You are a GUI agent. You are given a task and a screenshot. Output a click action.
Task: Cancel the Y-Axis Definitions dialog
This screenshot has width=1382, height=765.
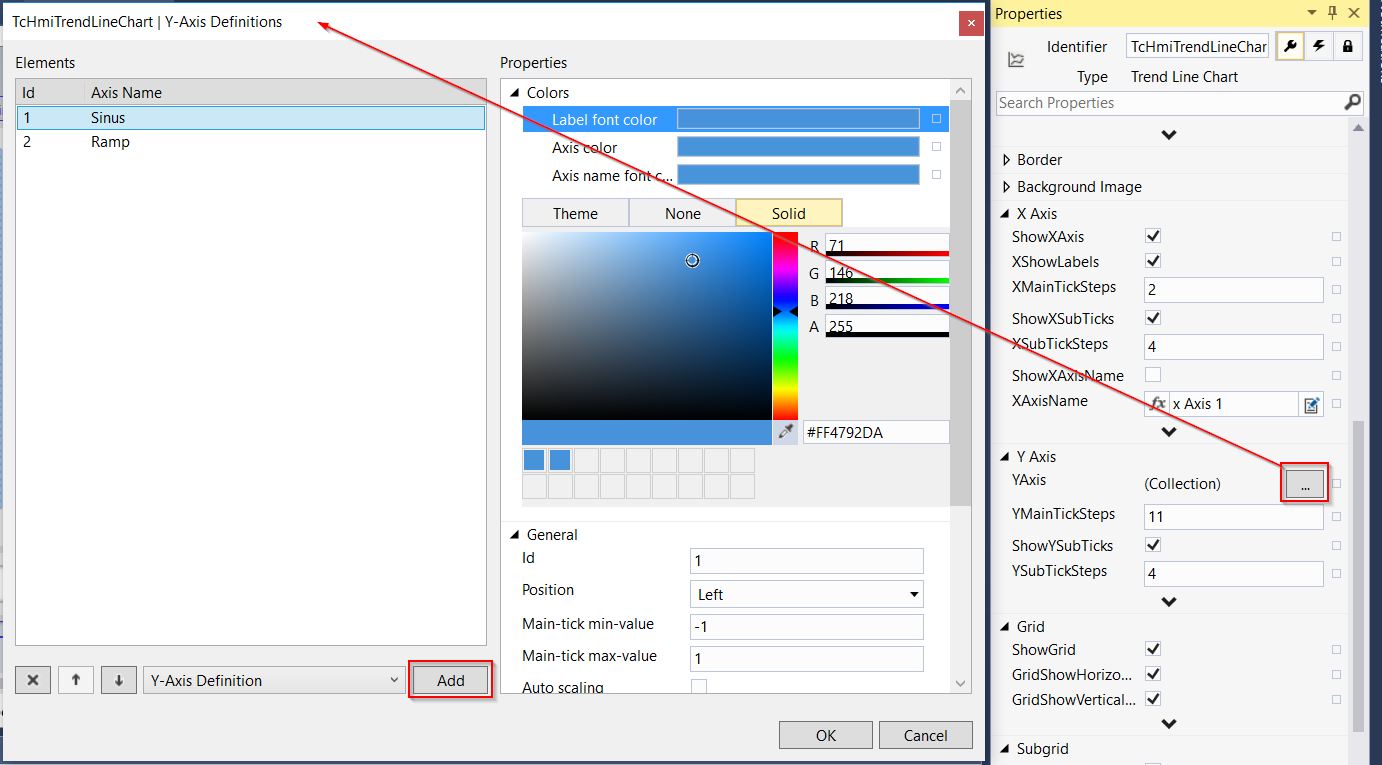(926, 735)
